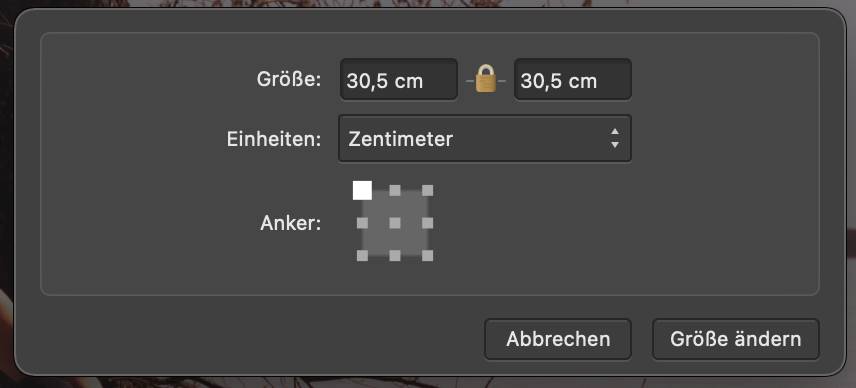Click the Einheiten up/down stepper arrows
Image resolution: width=856 pixels, height=388 pixels.
(615, 139)
